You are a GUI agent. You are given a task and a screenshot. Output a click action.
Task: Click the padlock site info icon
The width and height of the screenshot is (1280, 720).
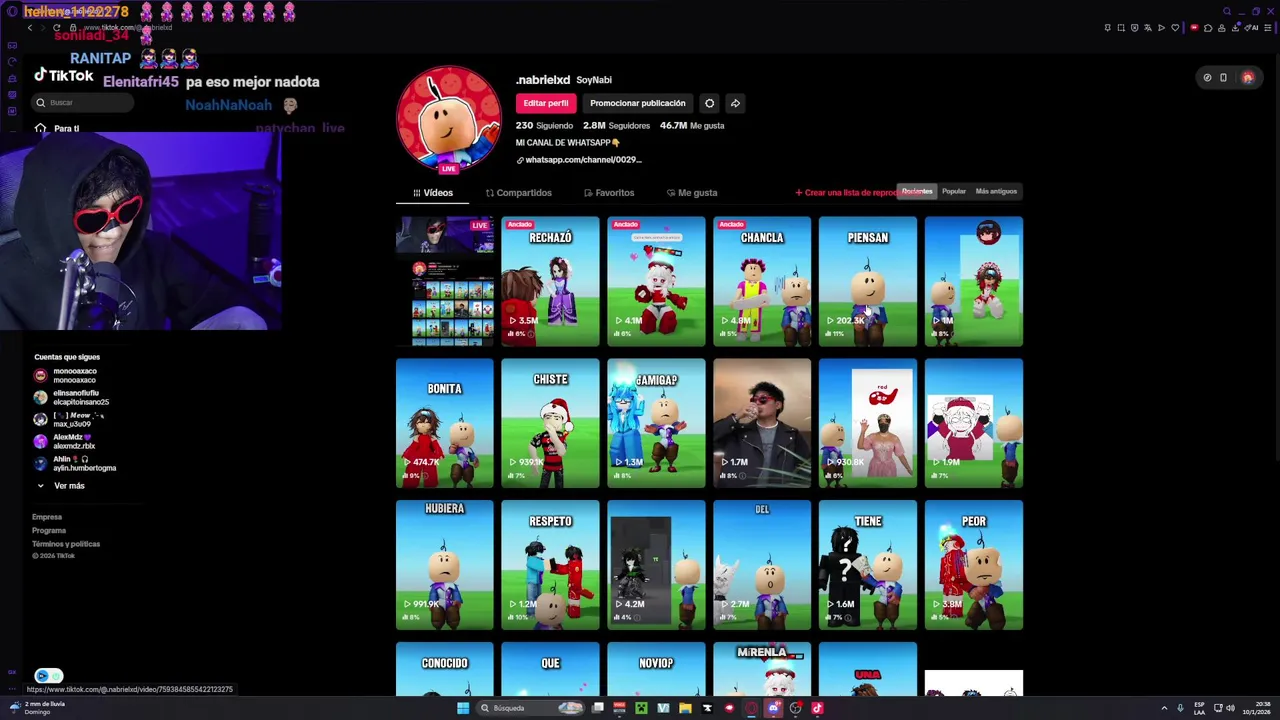[73, 28]
